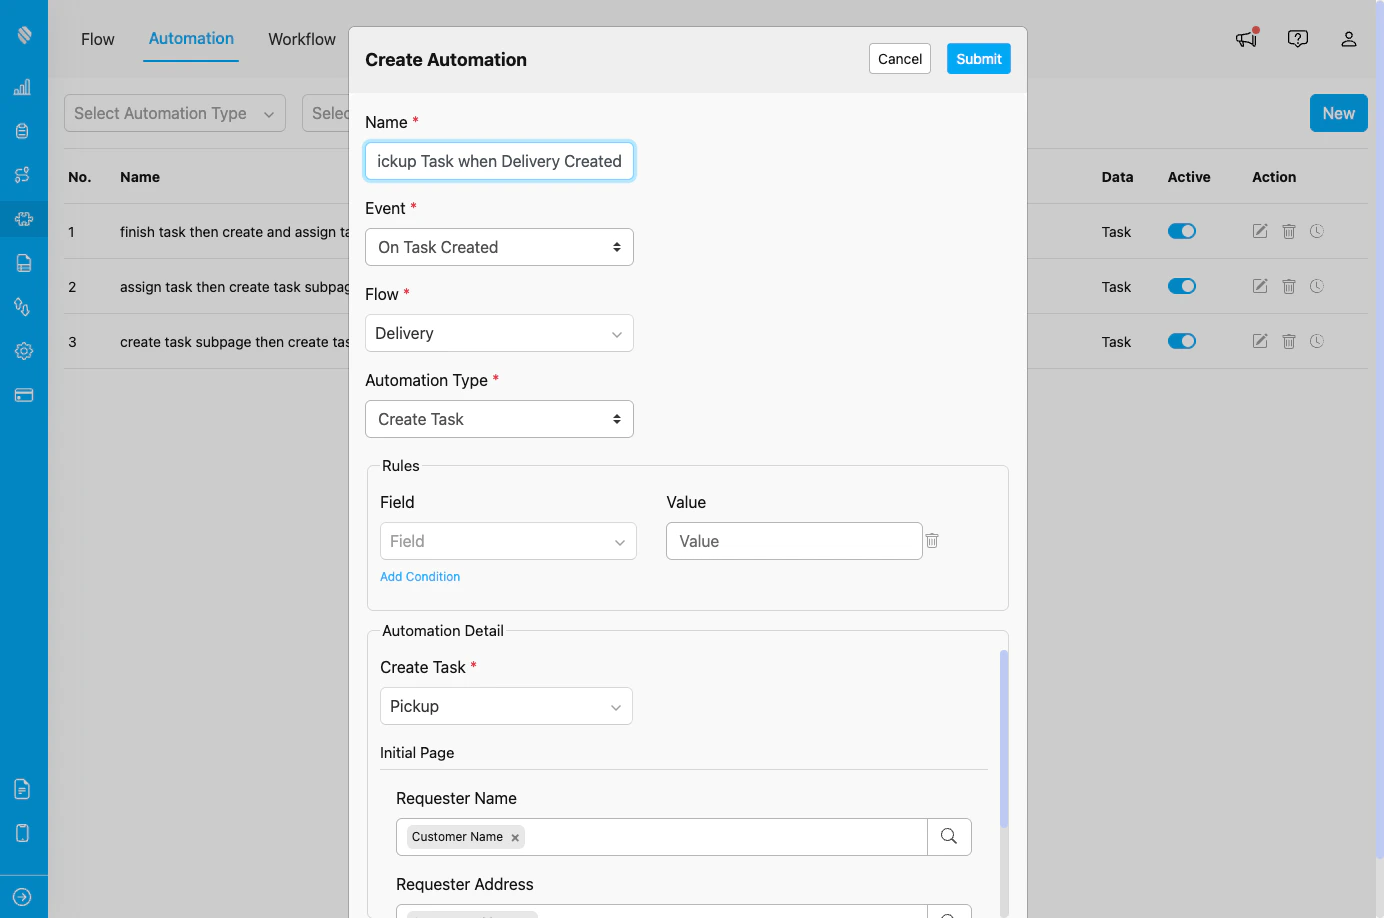Disable Active toggle for row 1 automation
Screen dimensions: 1384x918
click(1181, 231)
